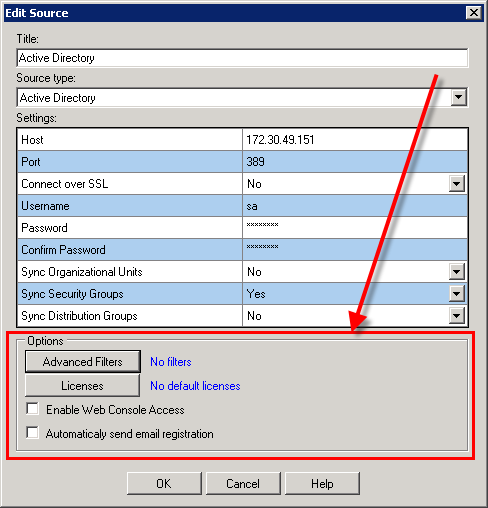Open Sync Distribution Groups dropdown arrow
This screenshot has width=488, height=508.
click(456, 316)
